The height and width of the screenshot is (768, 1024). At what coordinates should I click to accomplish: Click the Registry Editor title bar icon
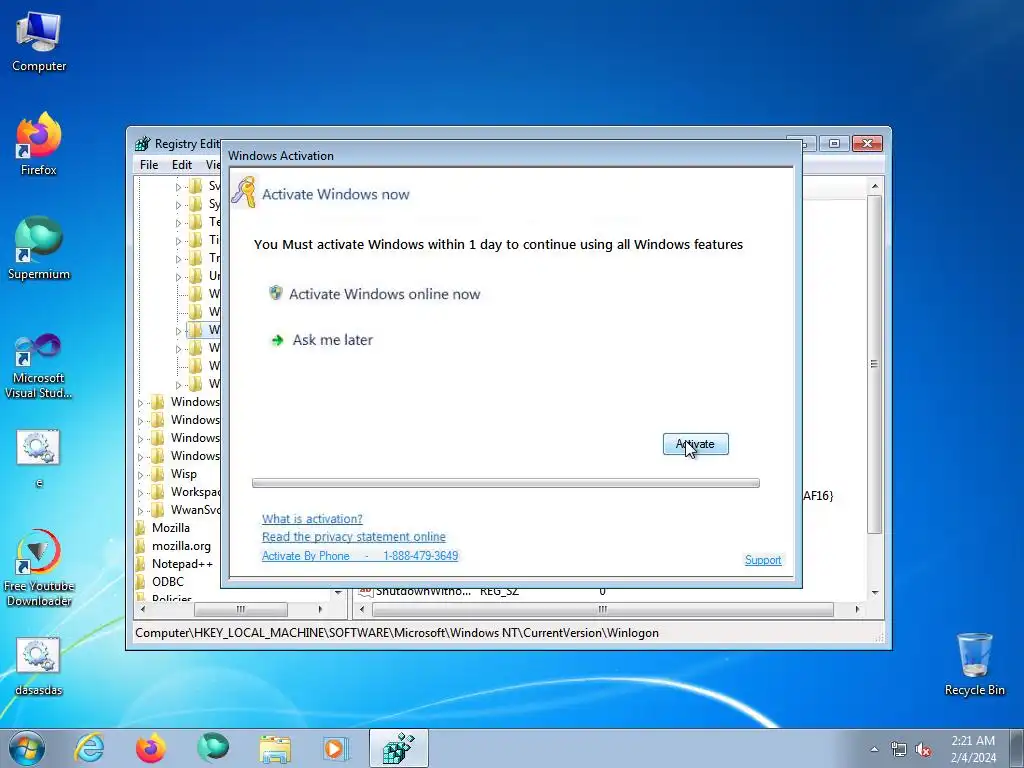(142, 144)
